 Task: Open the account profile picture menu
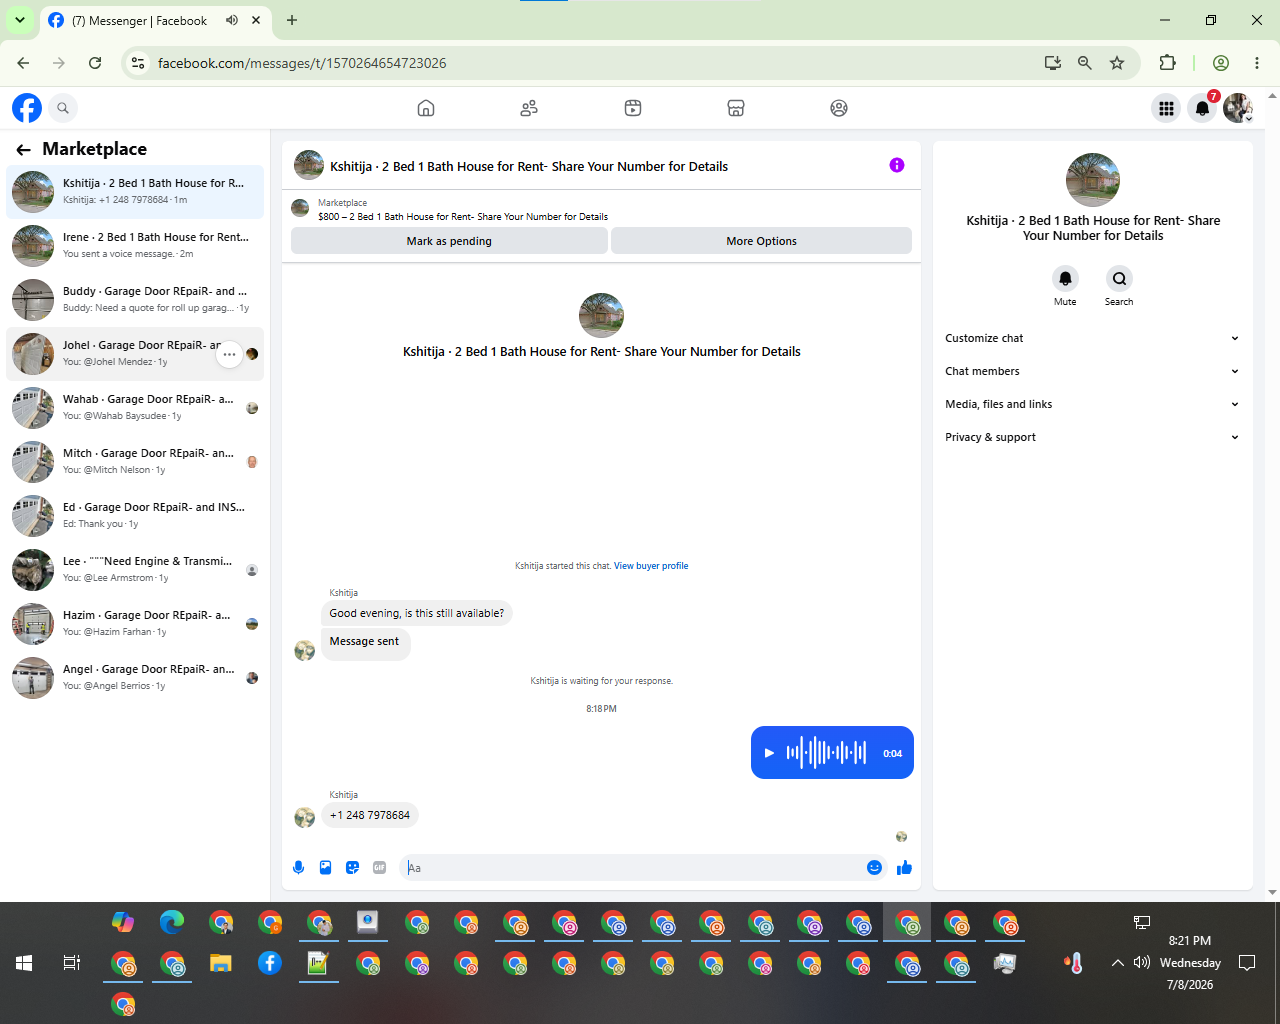(x=1238, y=108)
